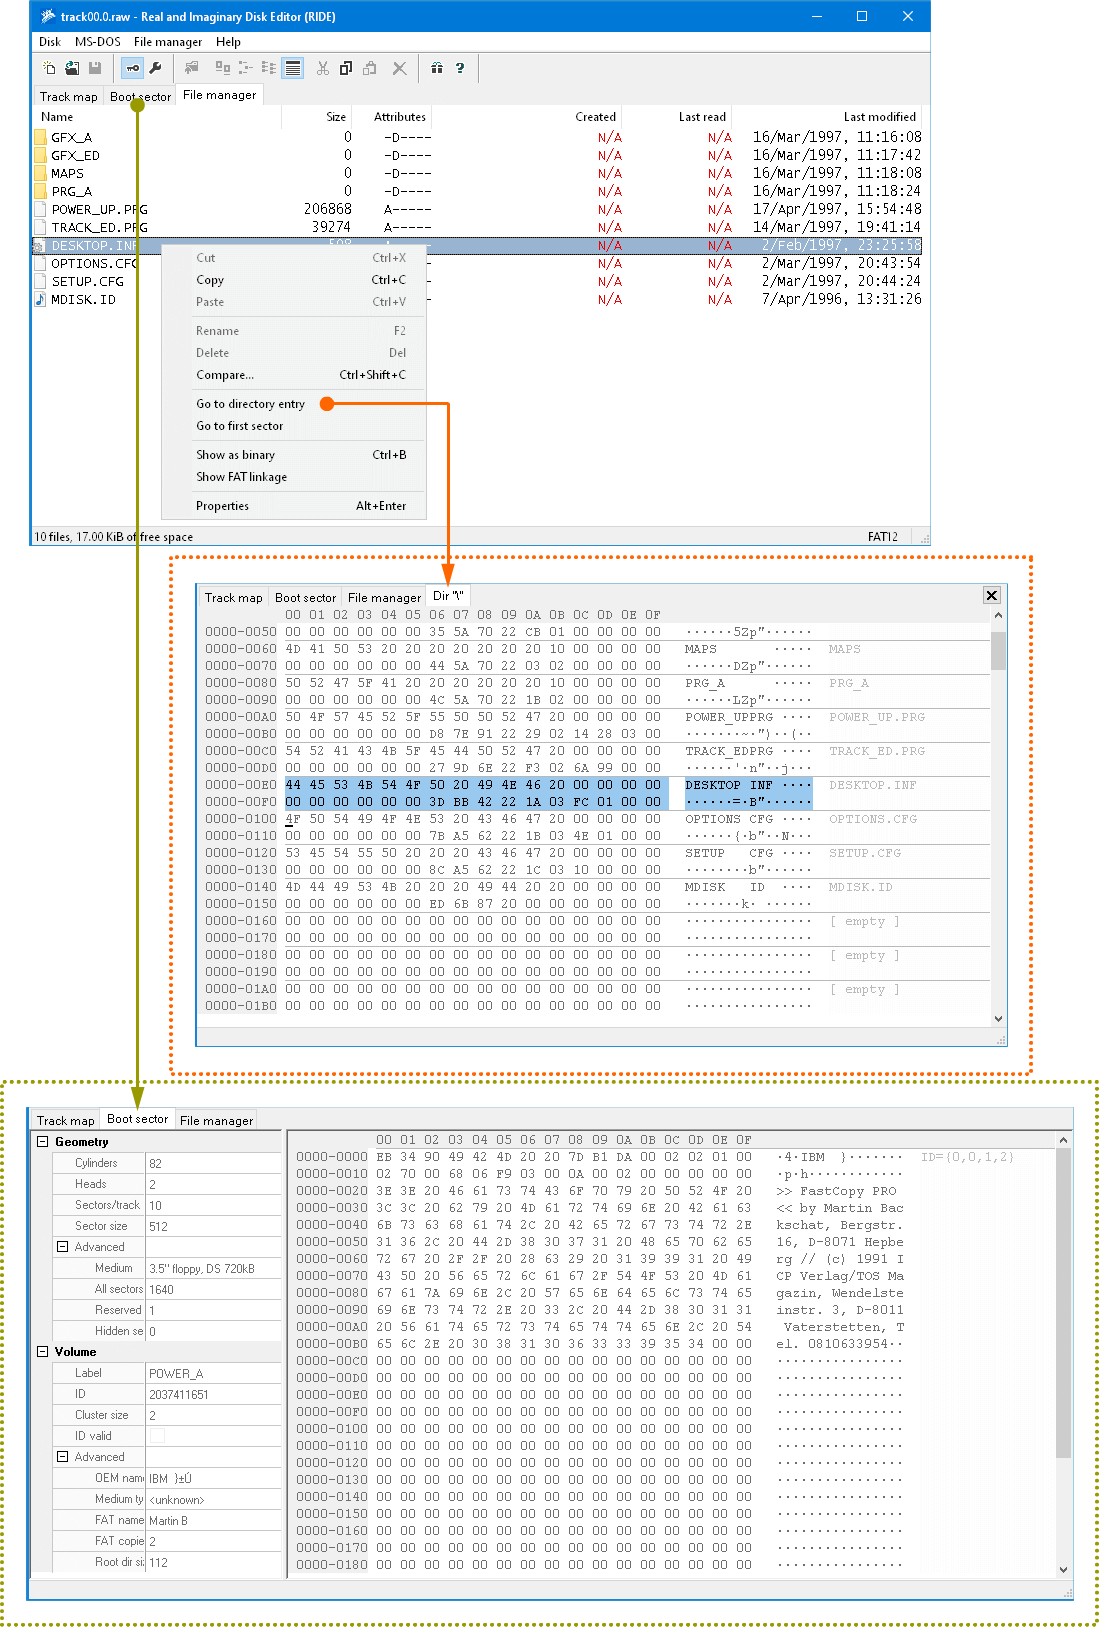Select the details report view icon
The height and width of the screenshot is (1627, 1099).
(292, 68)
